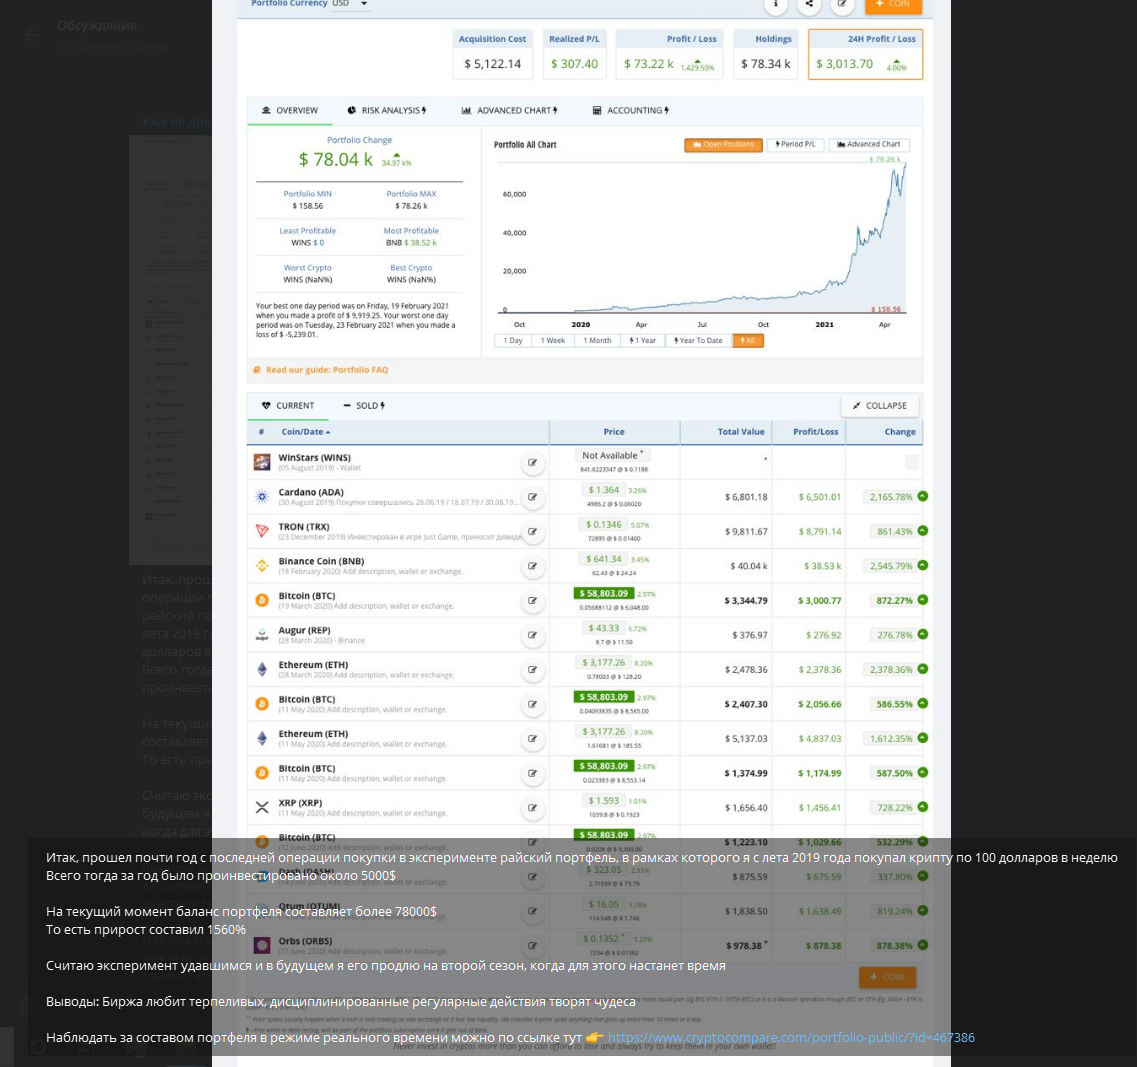
Task: Add a coin with top orange Coin button
Action: [893, 4]
